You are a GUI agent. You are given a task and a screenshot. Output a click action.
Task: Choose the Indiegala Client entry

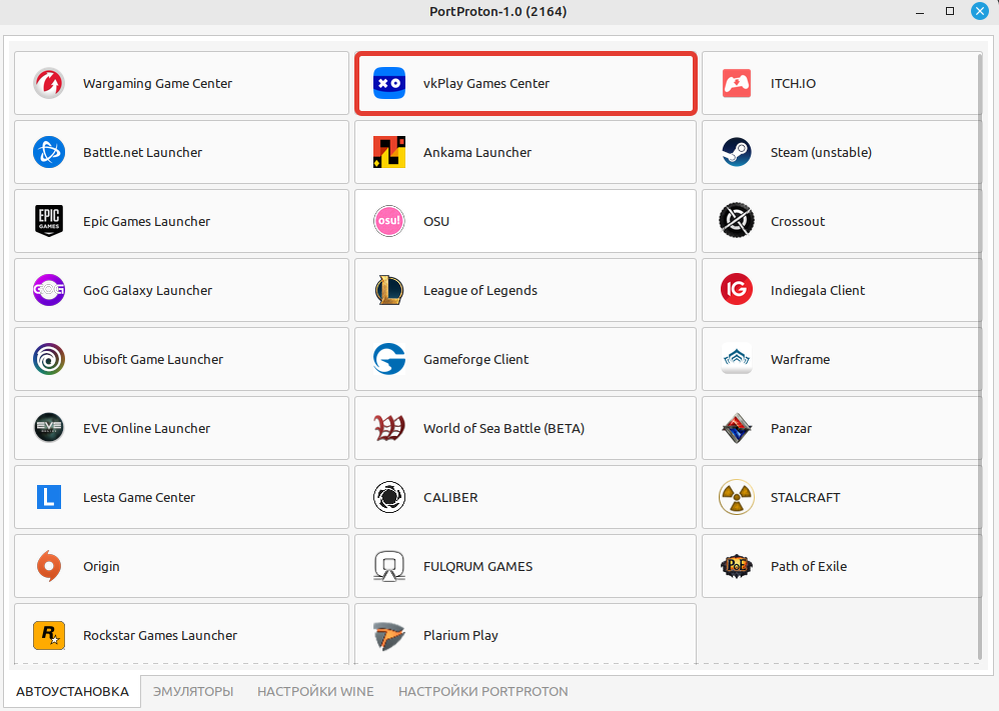(x=841, y=290)
